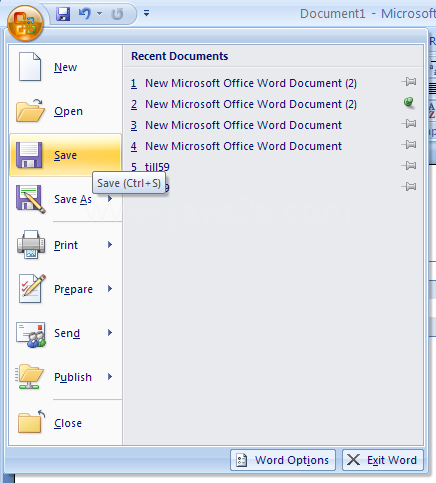Expand the Publish submenu arrow
Screen dimensions: 436x483
click(x=110, y=377)
